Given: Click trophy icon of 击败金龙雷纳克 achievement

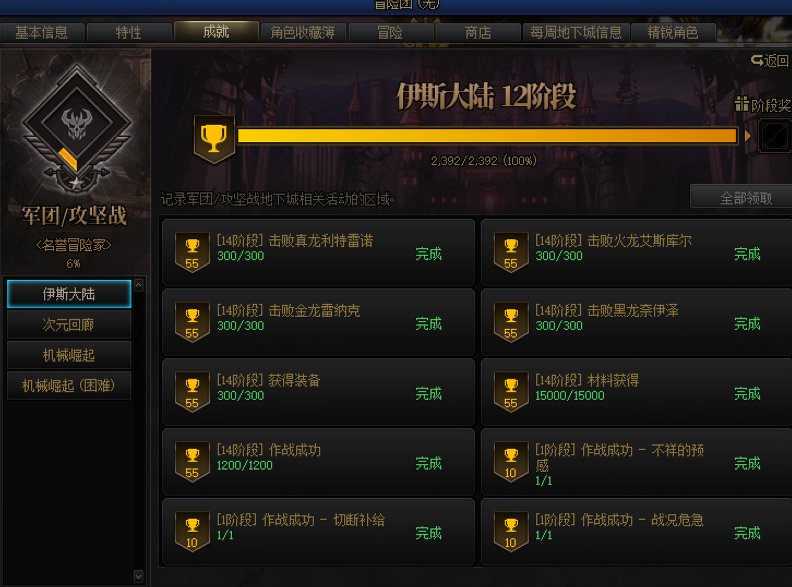Looking at the screenshot, I should pyautogui.click(x=192, y=322).
